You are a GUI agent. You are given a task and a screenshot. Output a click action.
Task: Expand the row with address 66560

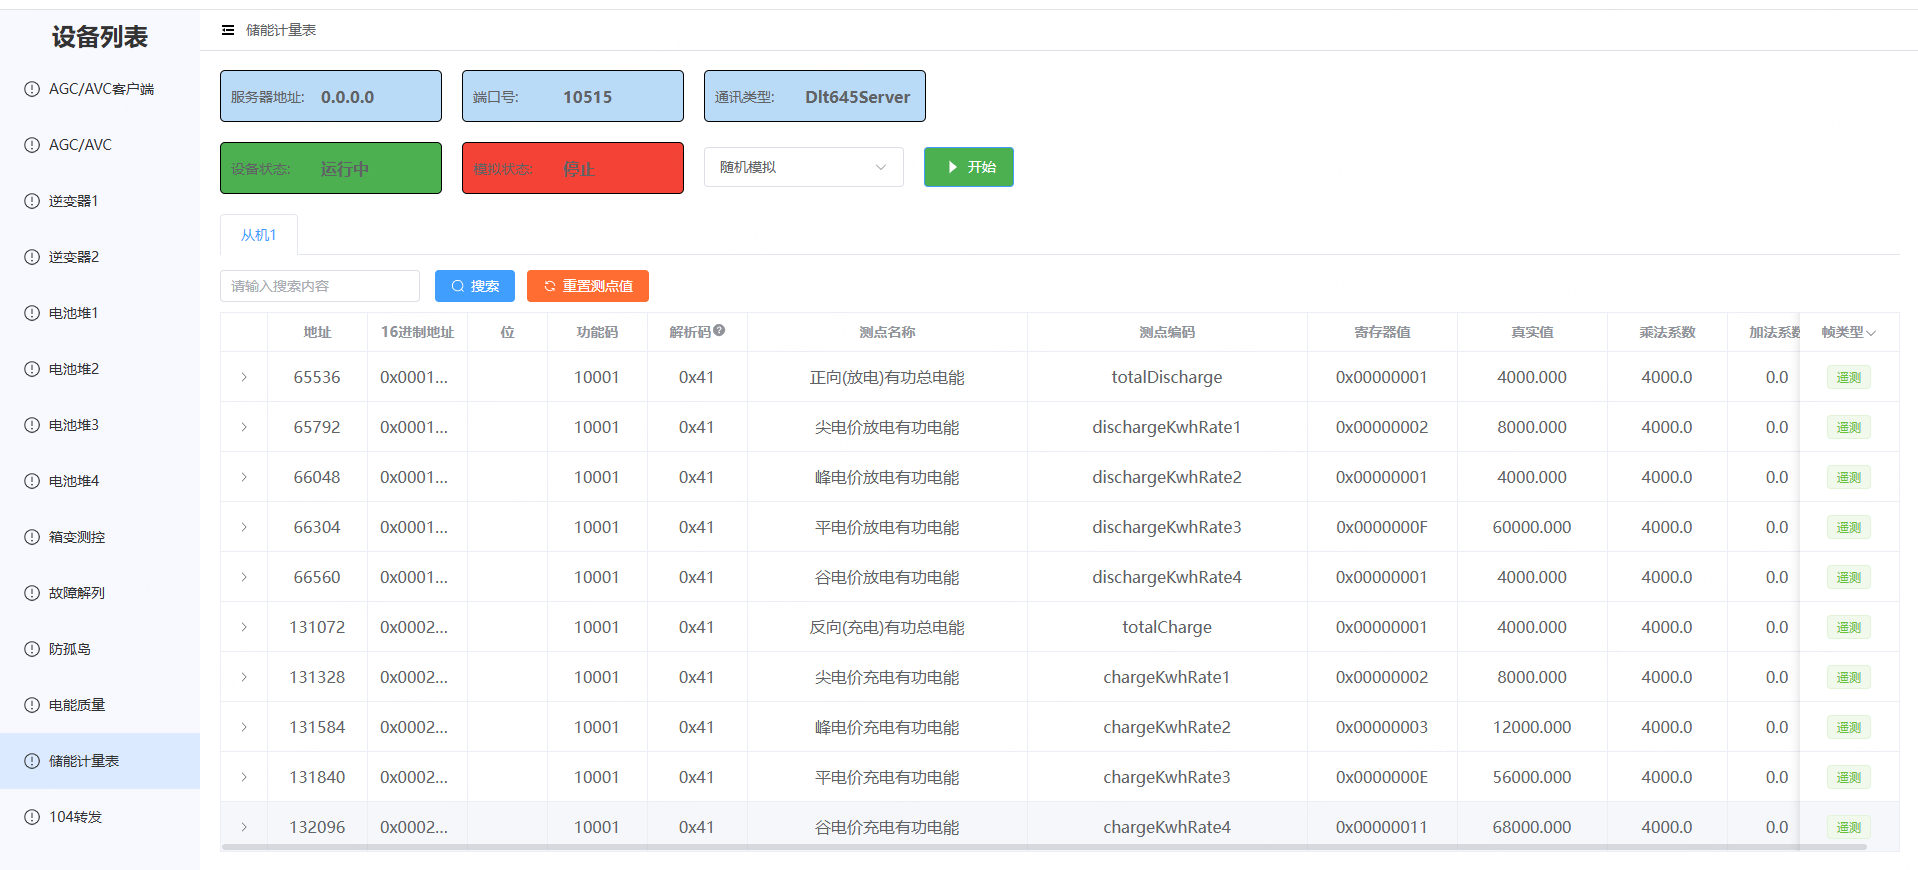[x=244, y=577]
